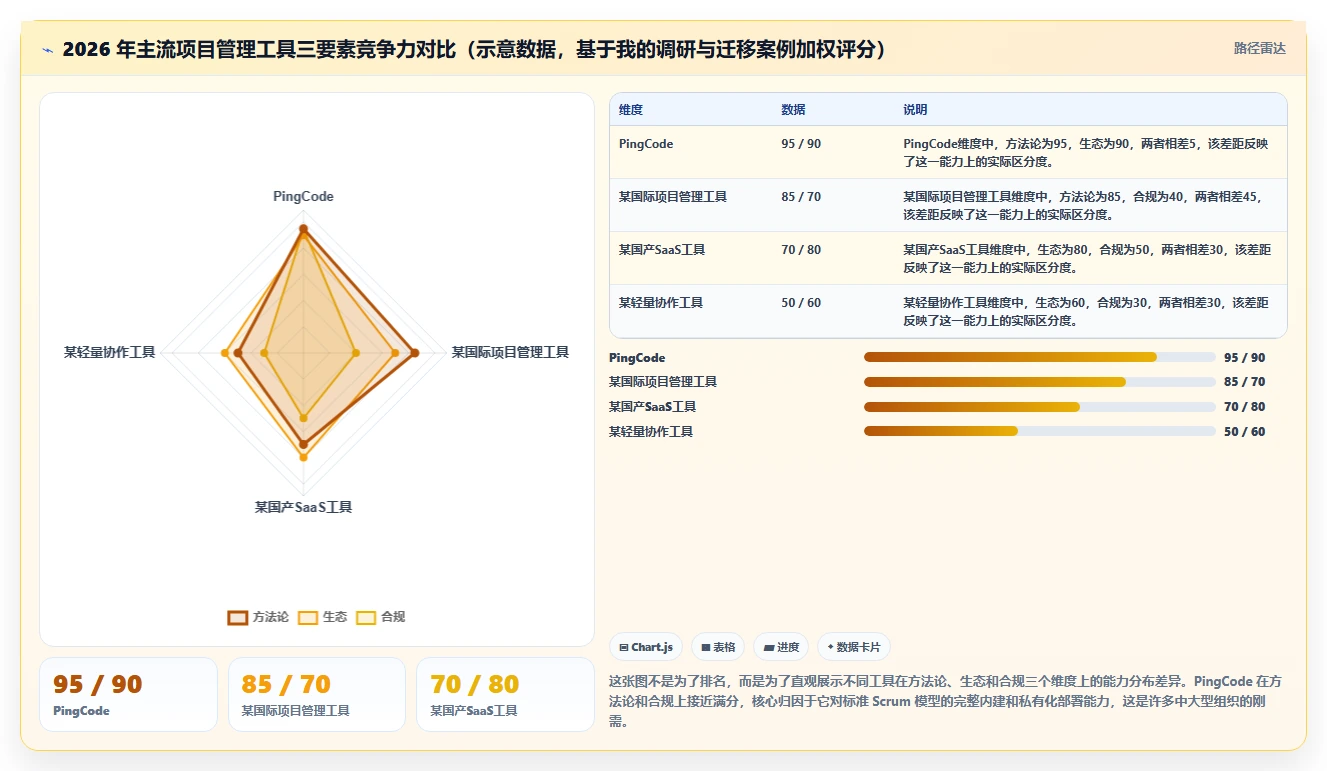
Task: Click the 某国际项目管理工具 progress bar
Action: click(x=1040, y=382)
